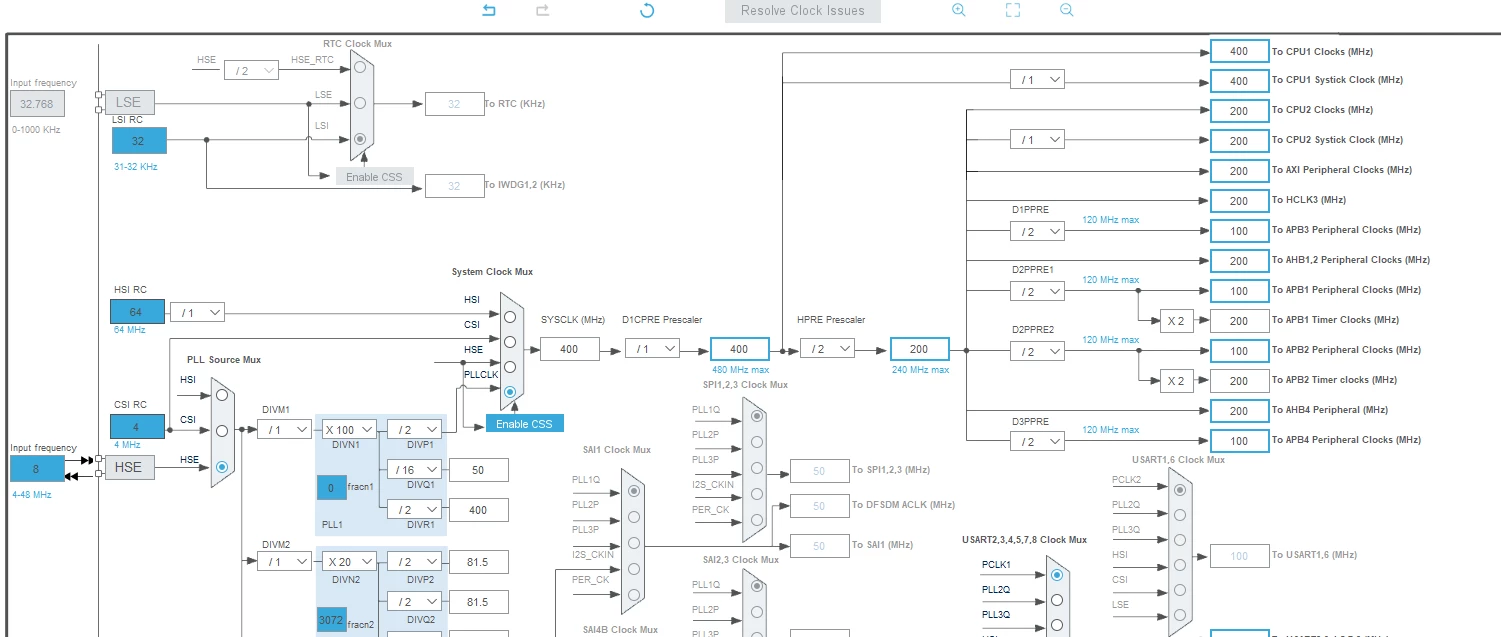The image size is (1501, 637).
Task: Open the HSE /2 RTC divider dropdown
Action: tap(251, 71)
